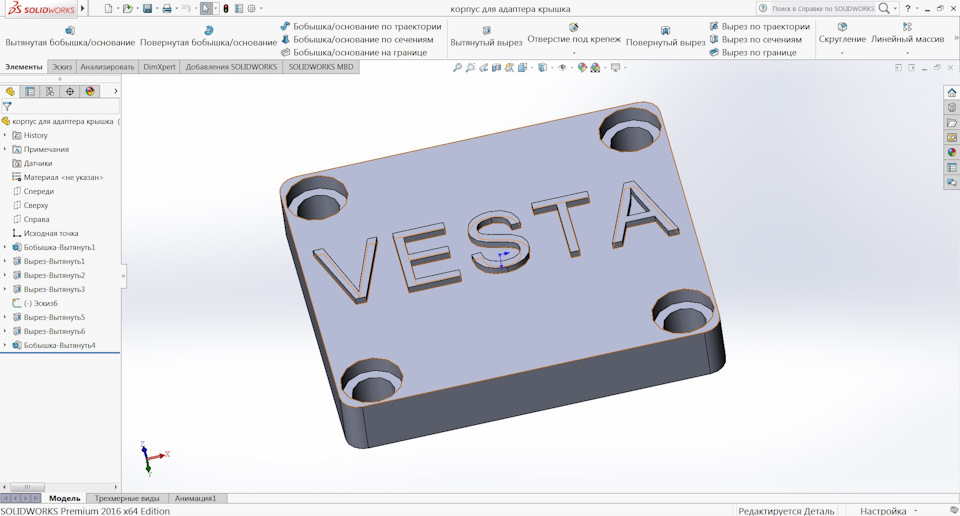Open the file properties list icon
The width and height of the screenshot is (960, 516).
(x=239, y=9)
